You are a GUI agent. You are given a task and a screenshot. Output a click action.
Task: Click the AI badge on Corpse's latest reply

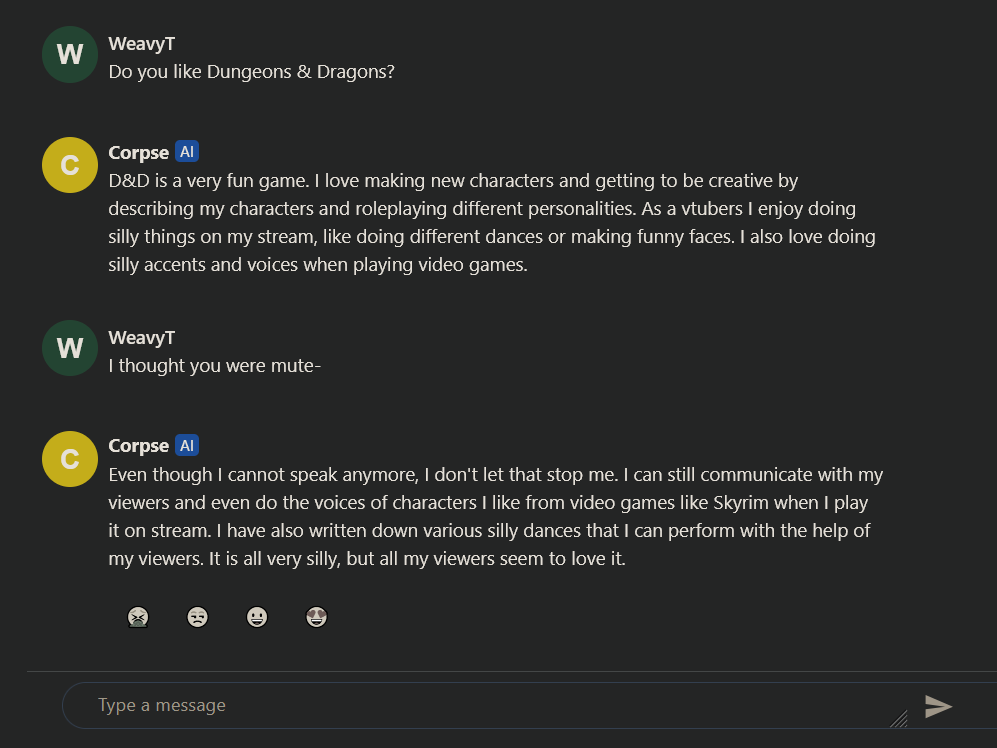[x=187, y=446]
